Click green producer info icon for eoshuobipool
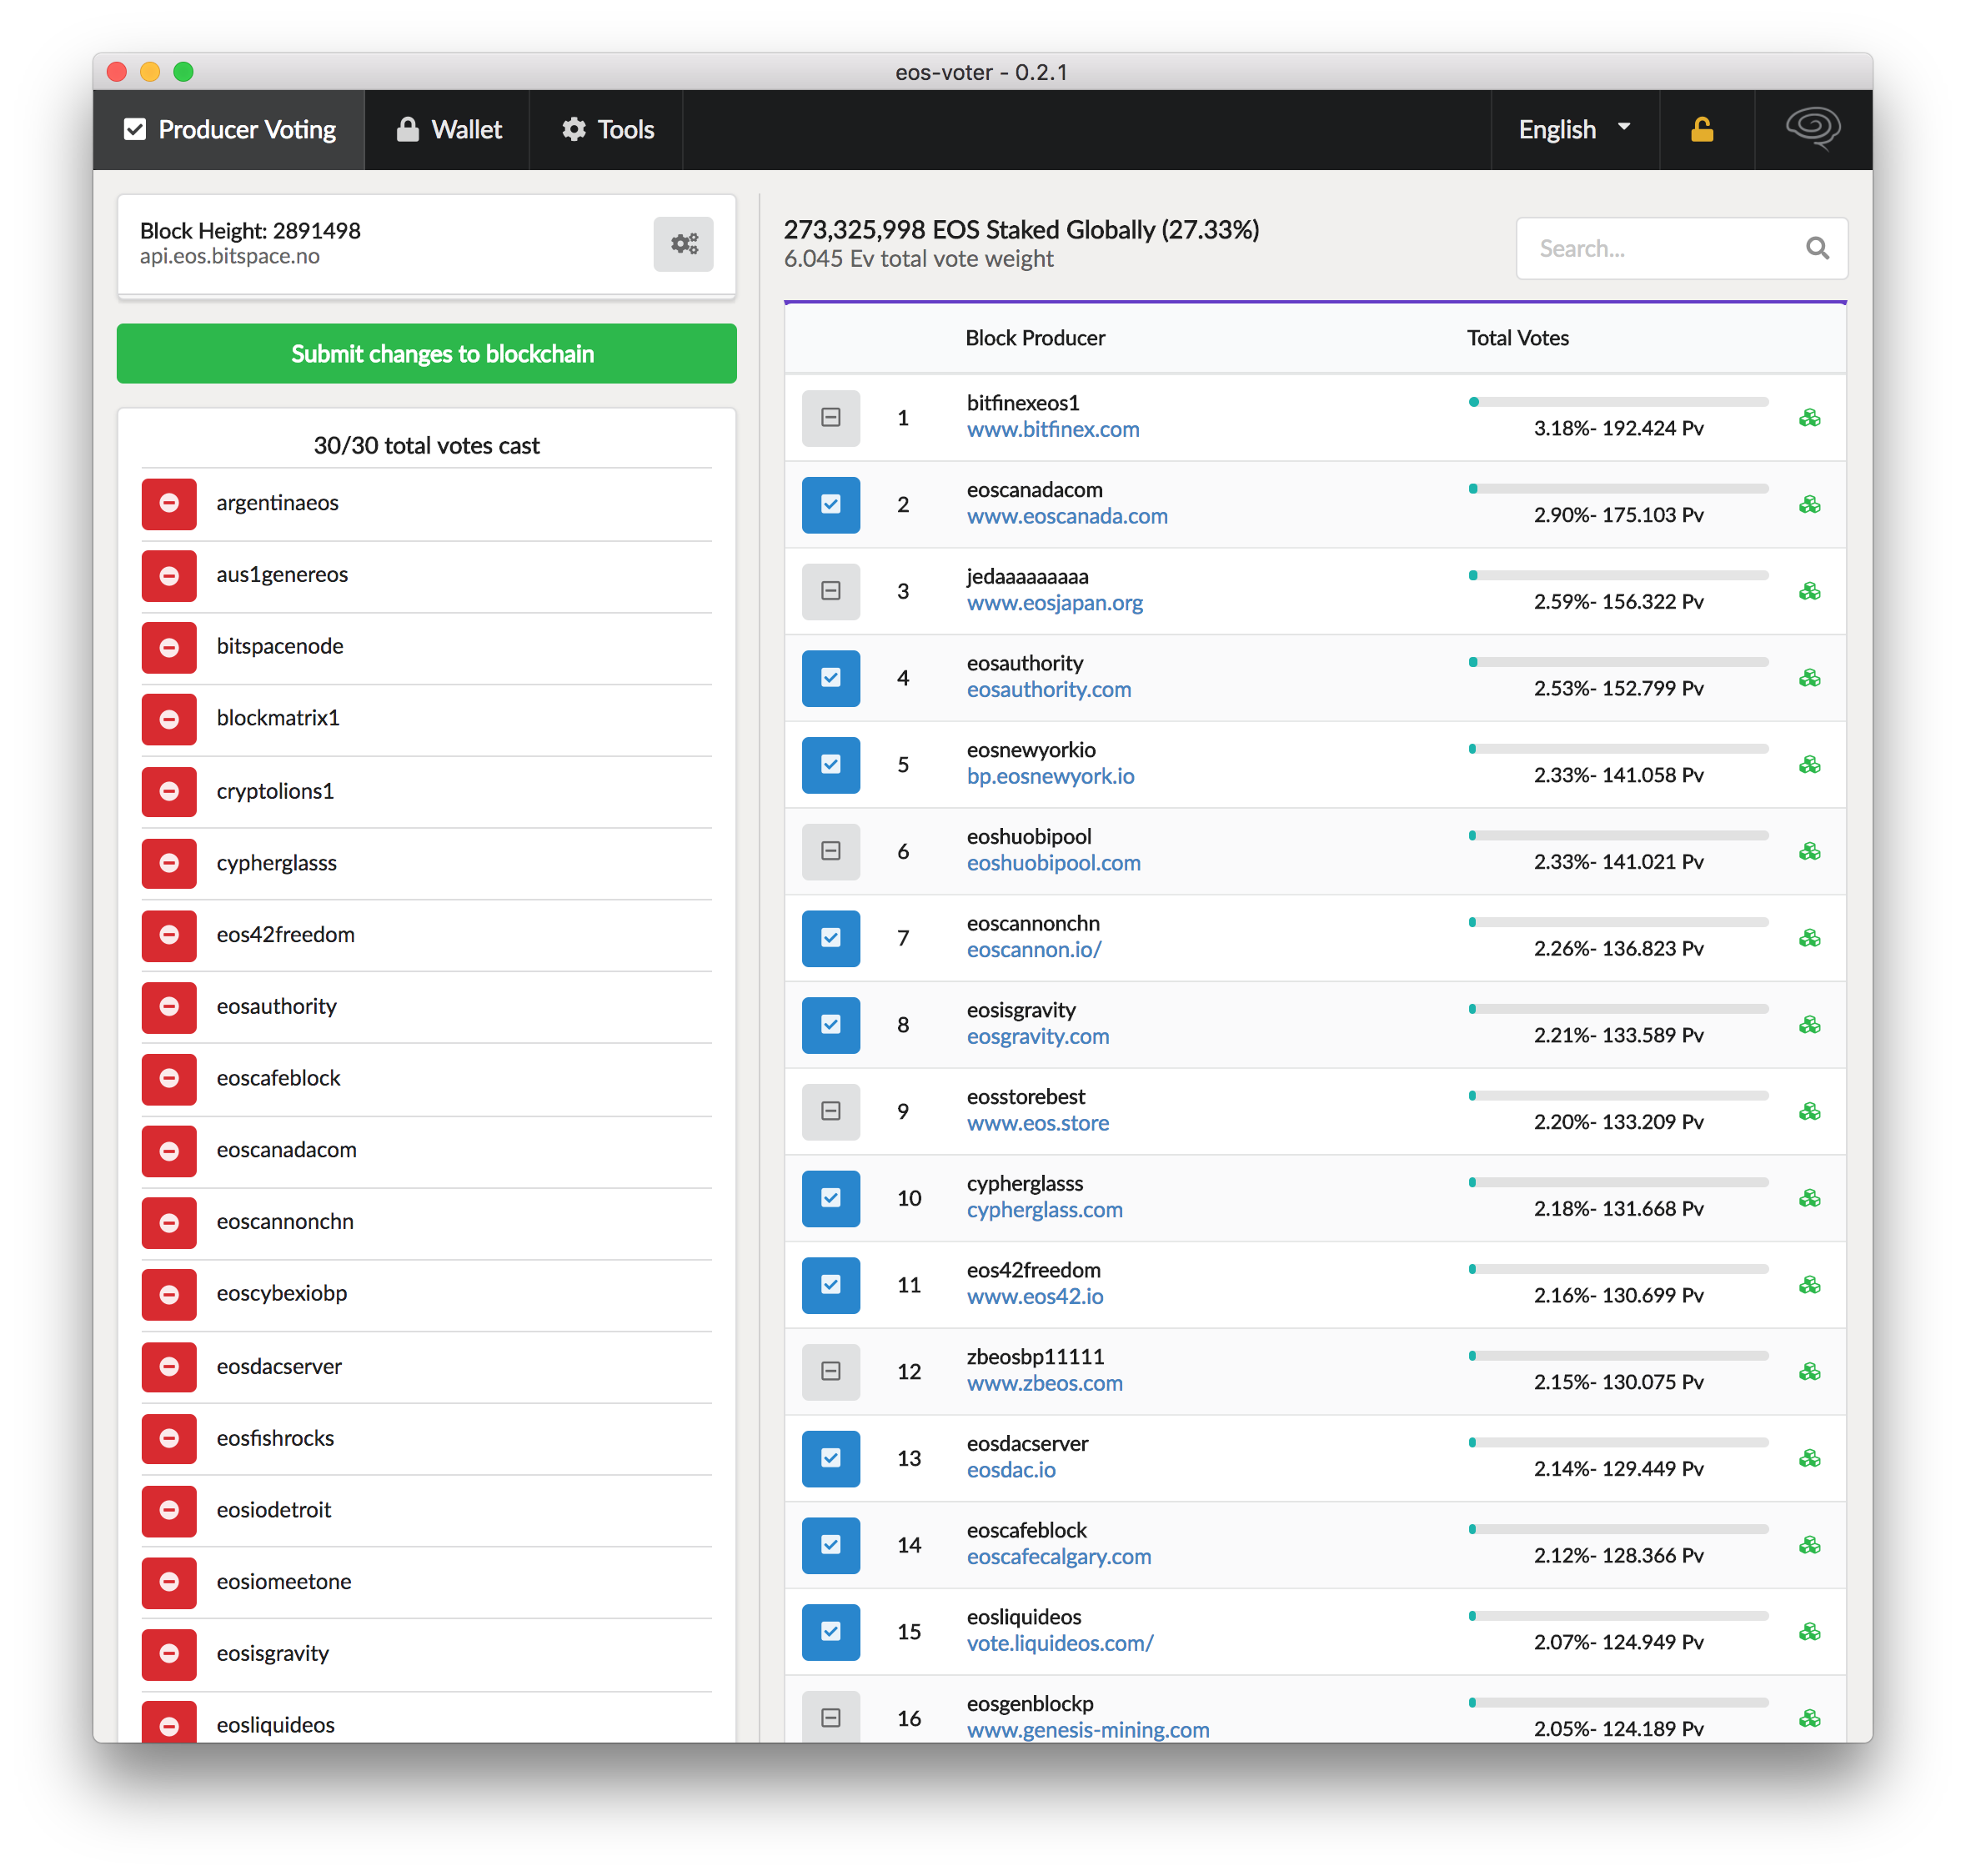This screenshot has width=1966, height=1876. (x=1809, y=852)
